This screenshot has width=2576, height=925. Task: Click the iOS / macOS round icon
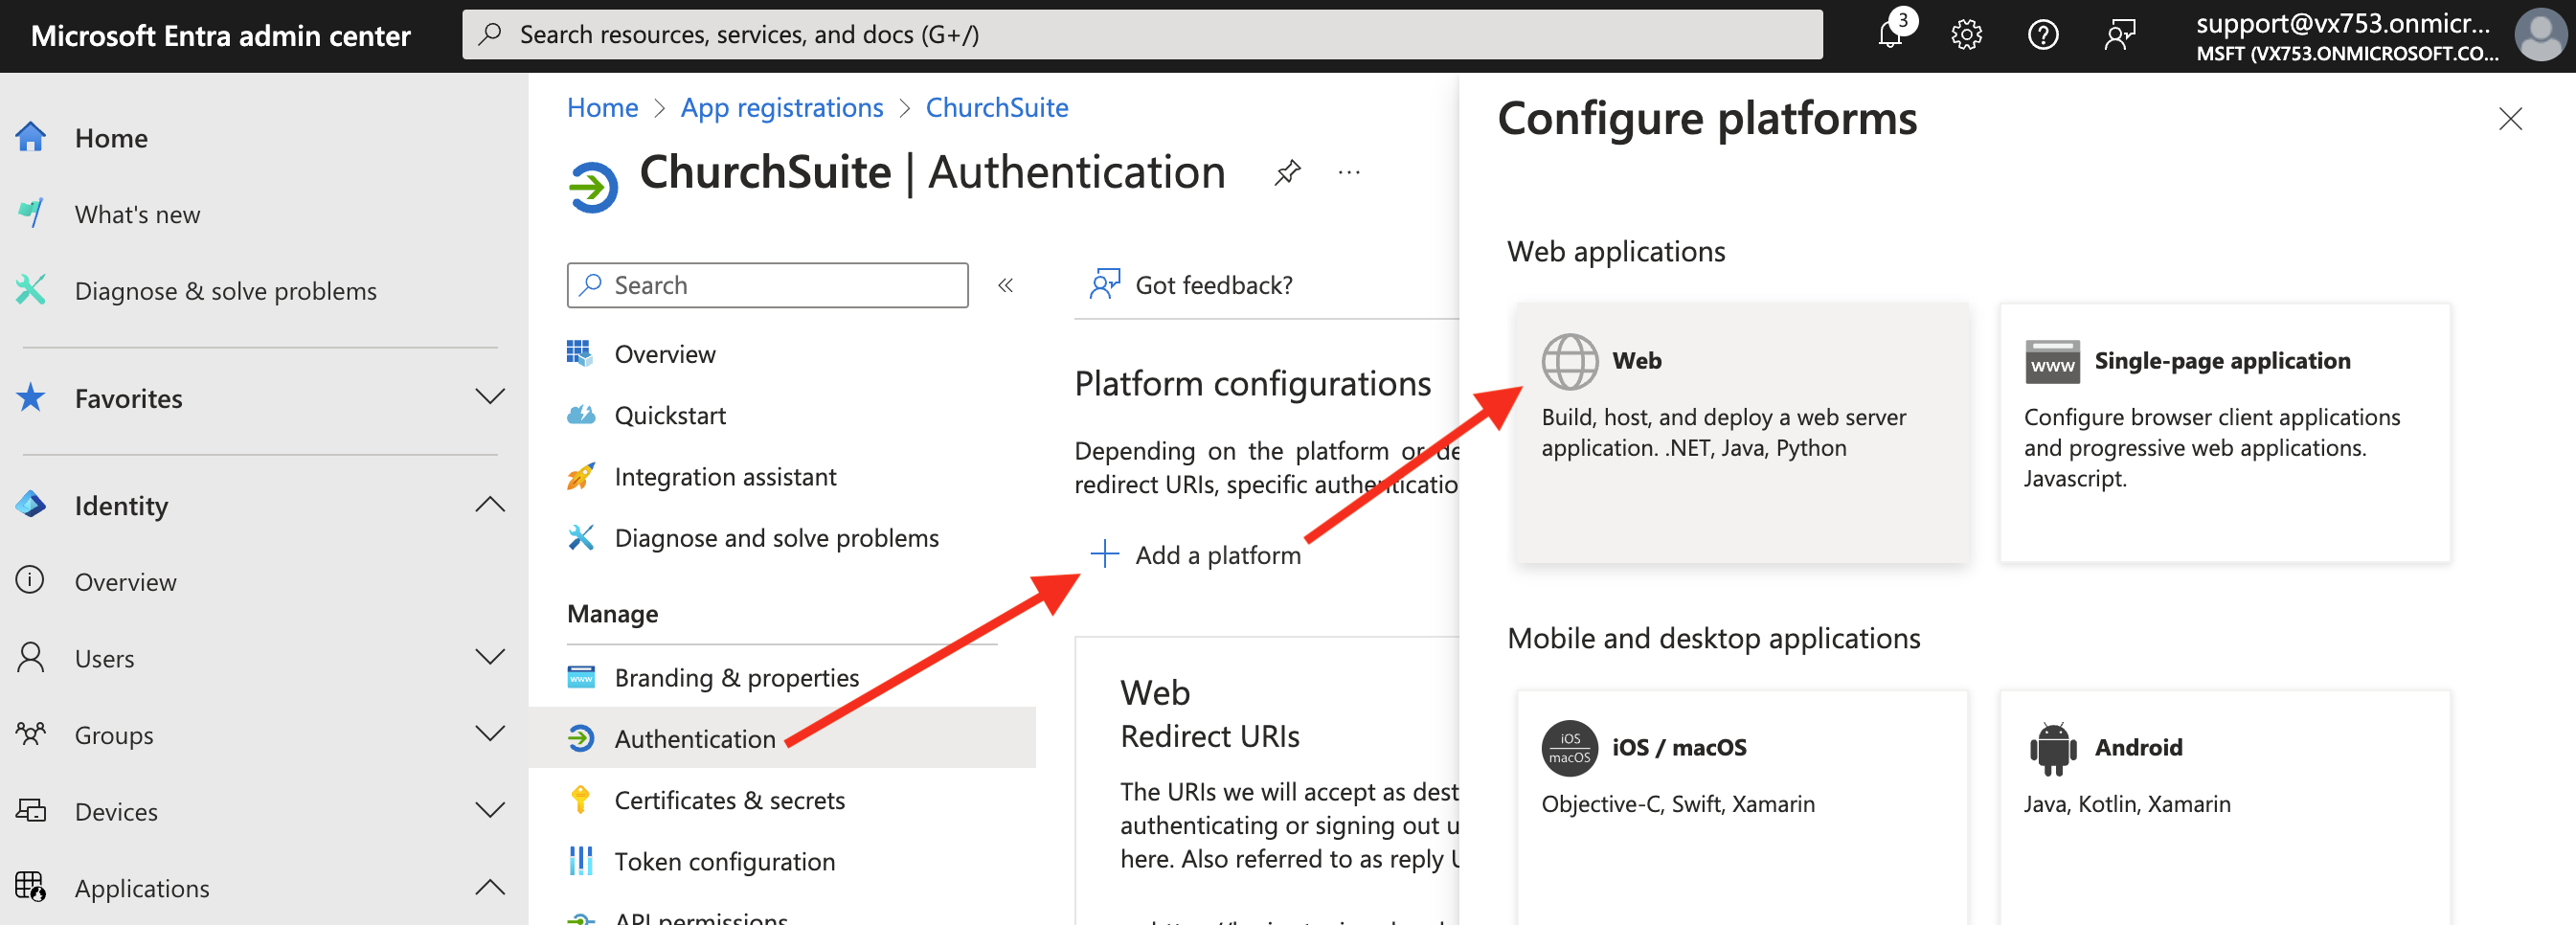(x=1569, y=748)
